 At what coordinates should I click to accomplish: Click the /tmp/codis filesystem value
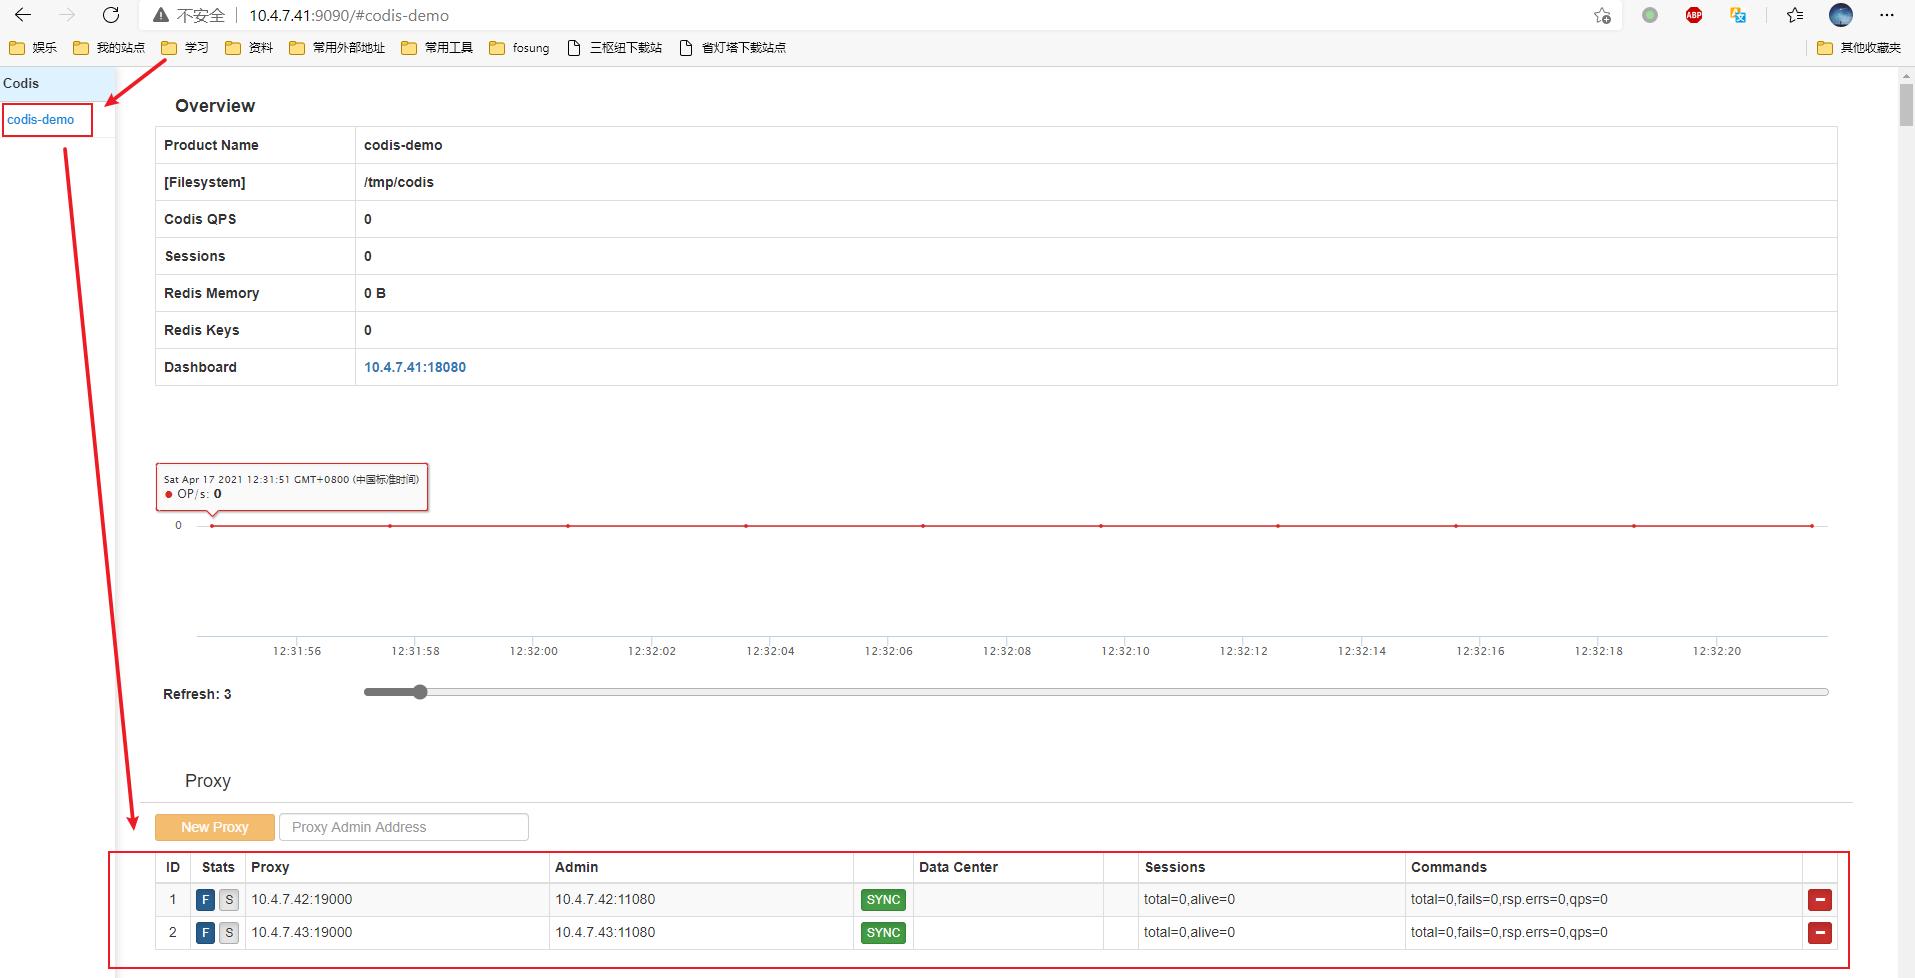click(x=399, y=182)
